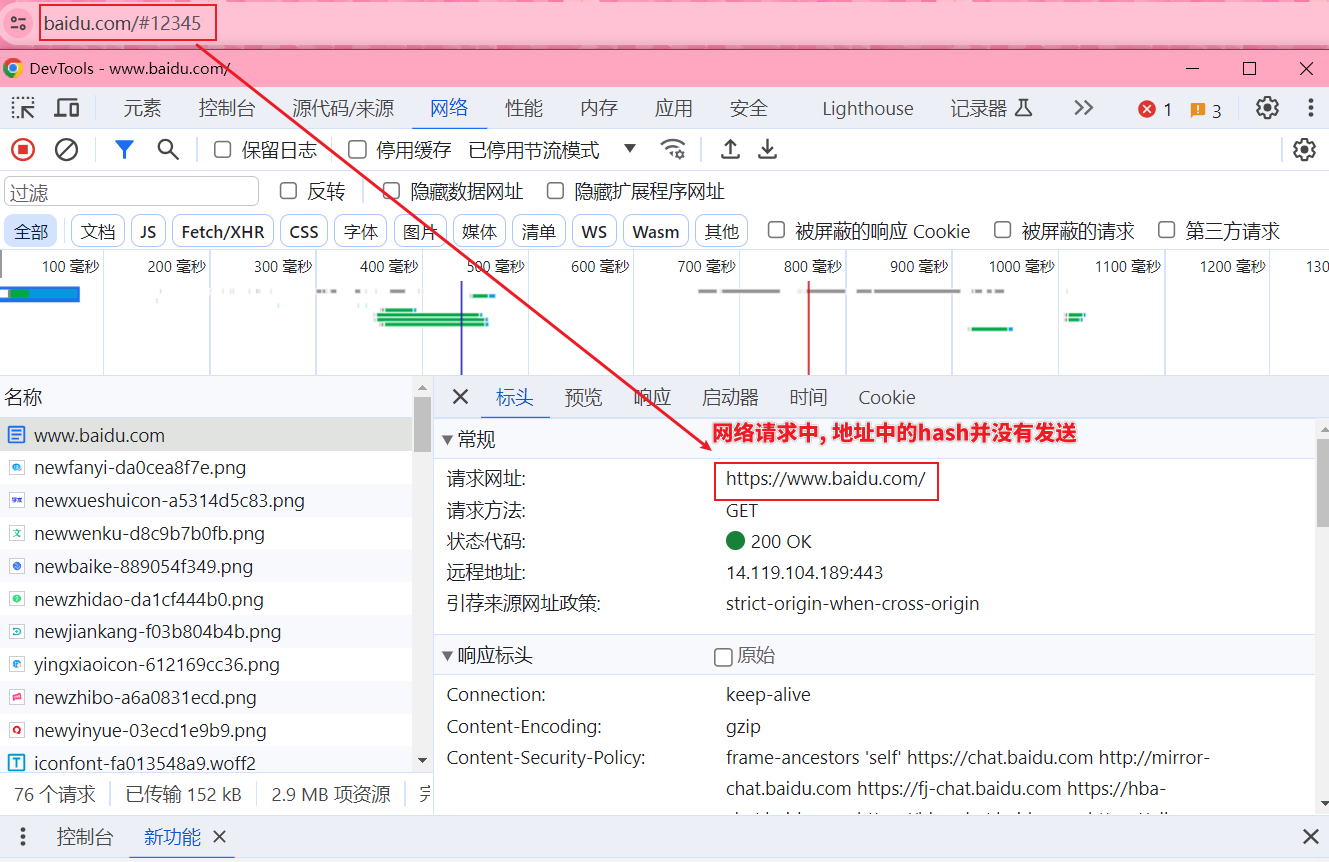Open the 记录器 tab
The height and width of the screenshot is (862, 1329).
tap(990, 108)
